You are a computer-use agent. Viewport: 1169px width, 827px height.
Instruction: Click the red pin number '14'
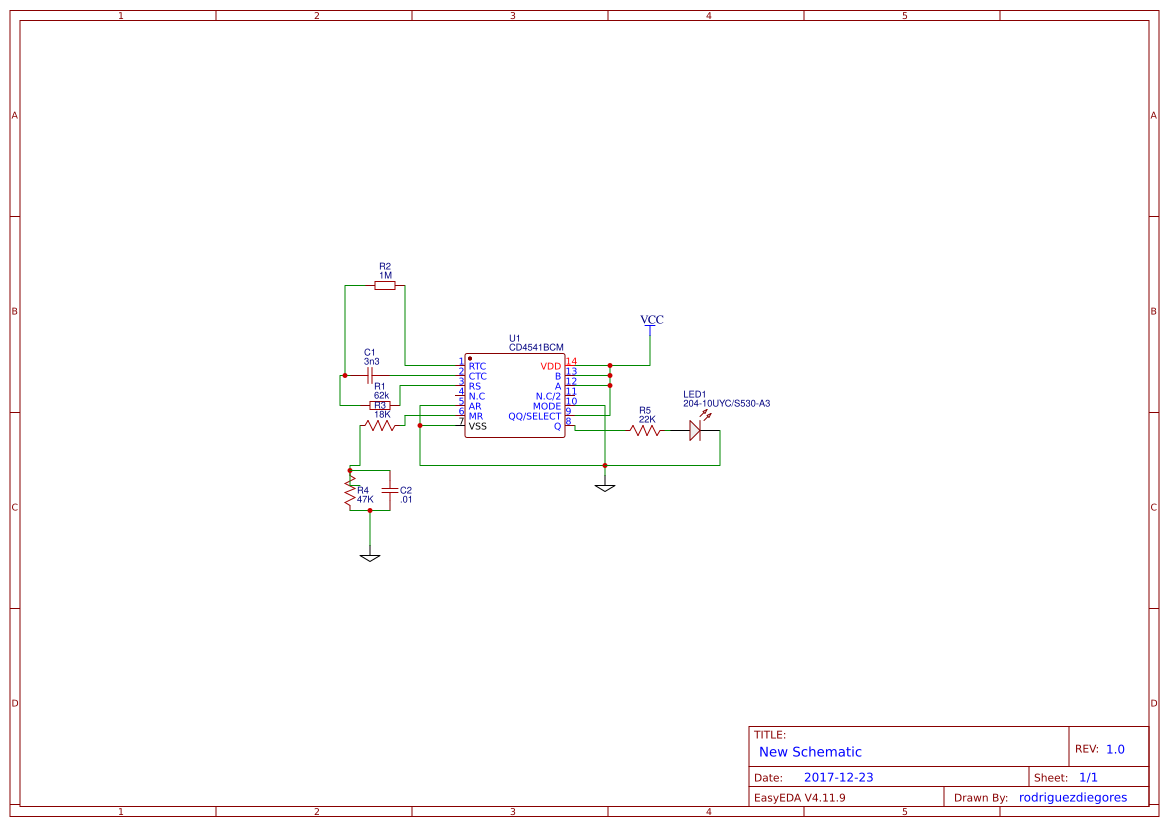tap(571, 362)
